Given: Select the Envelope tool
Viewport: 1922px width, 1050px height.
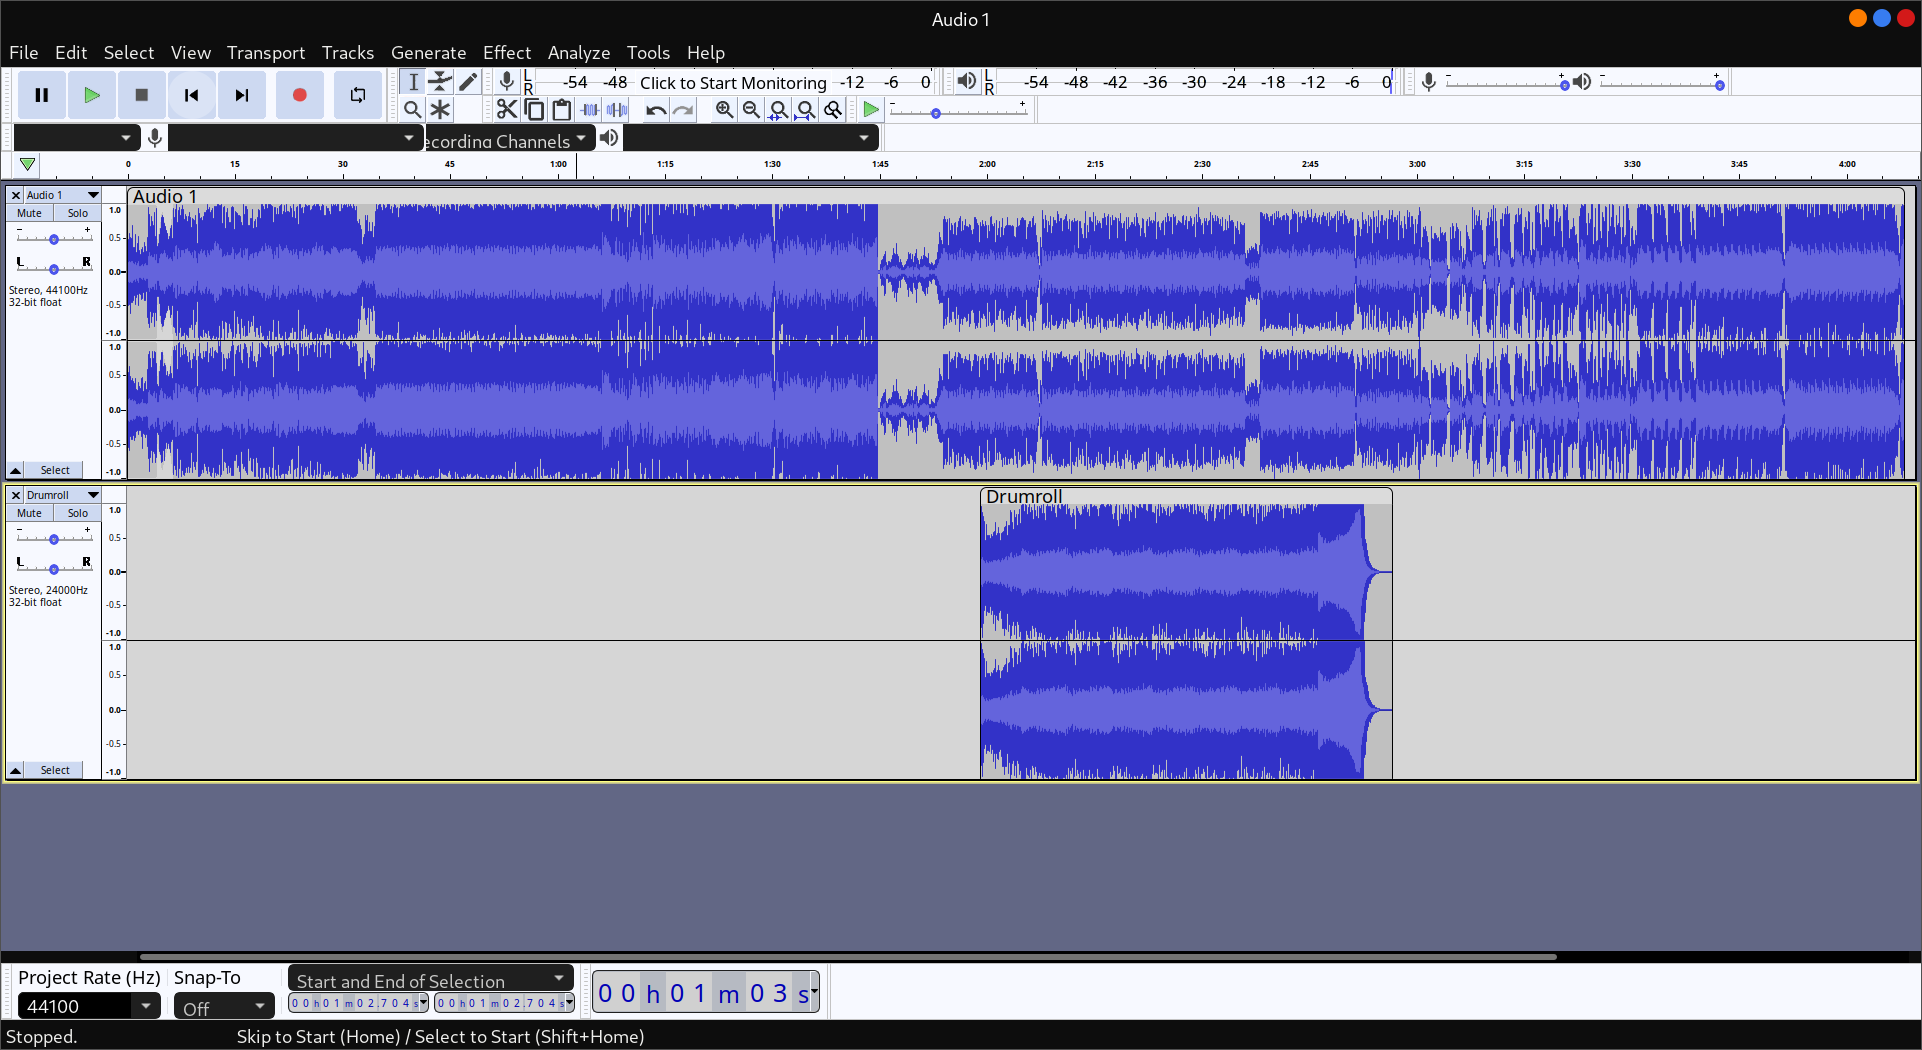Looking at the screenshot, I should [440, 81].
